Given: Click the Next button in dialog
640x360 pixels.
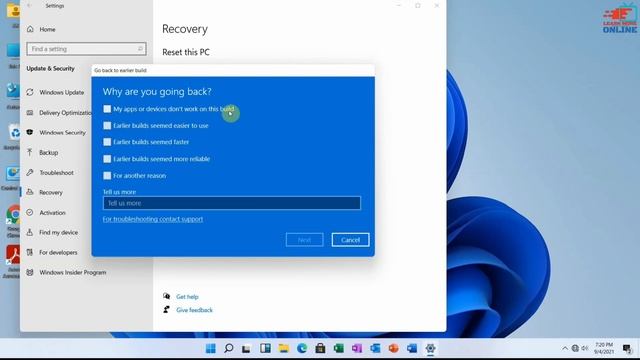Looking at the screenshot, I should 304,240.
